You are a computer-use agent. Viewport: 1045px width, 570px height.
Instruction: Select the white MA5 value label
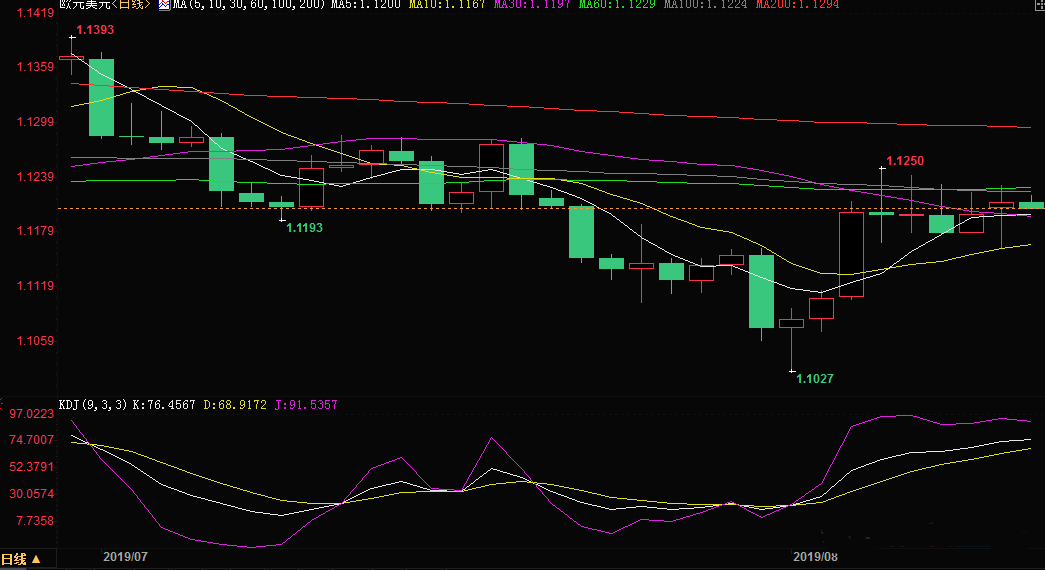tap(367, 5)
